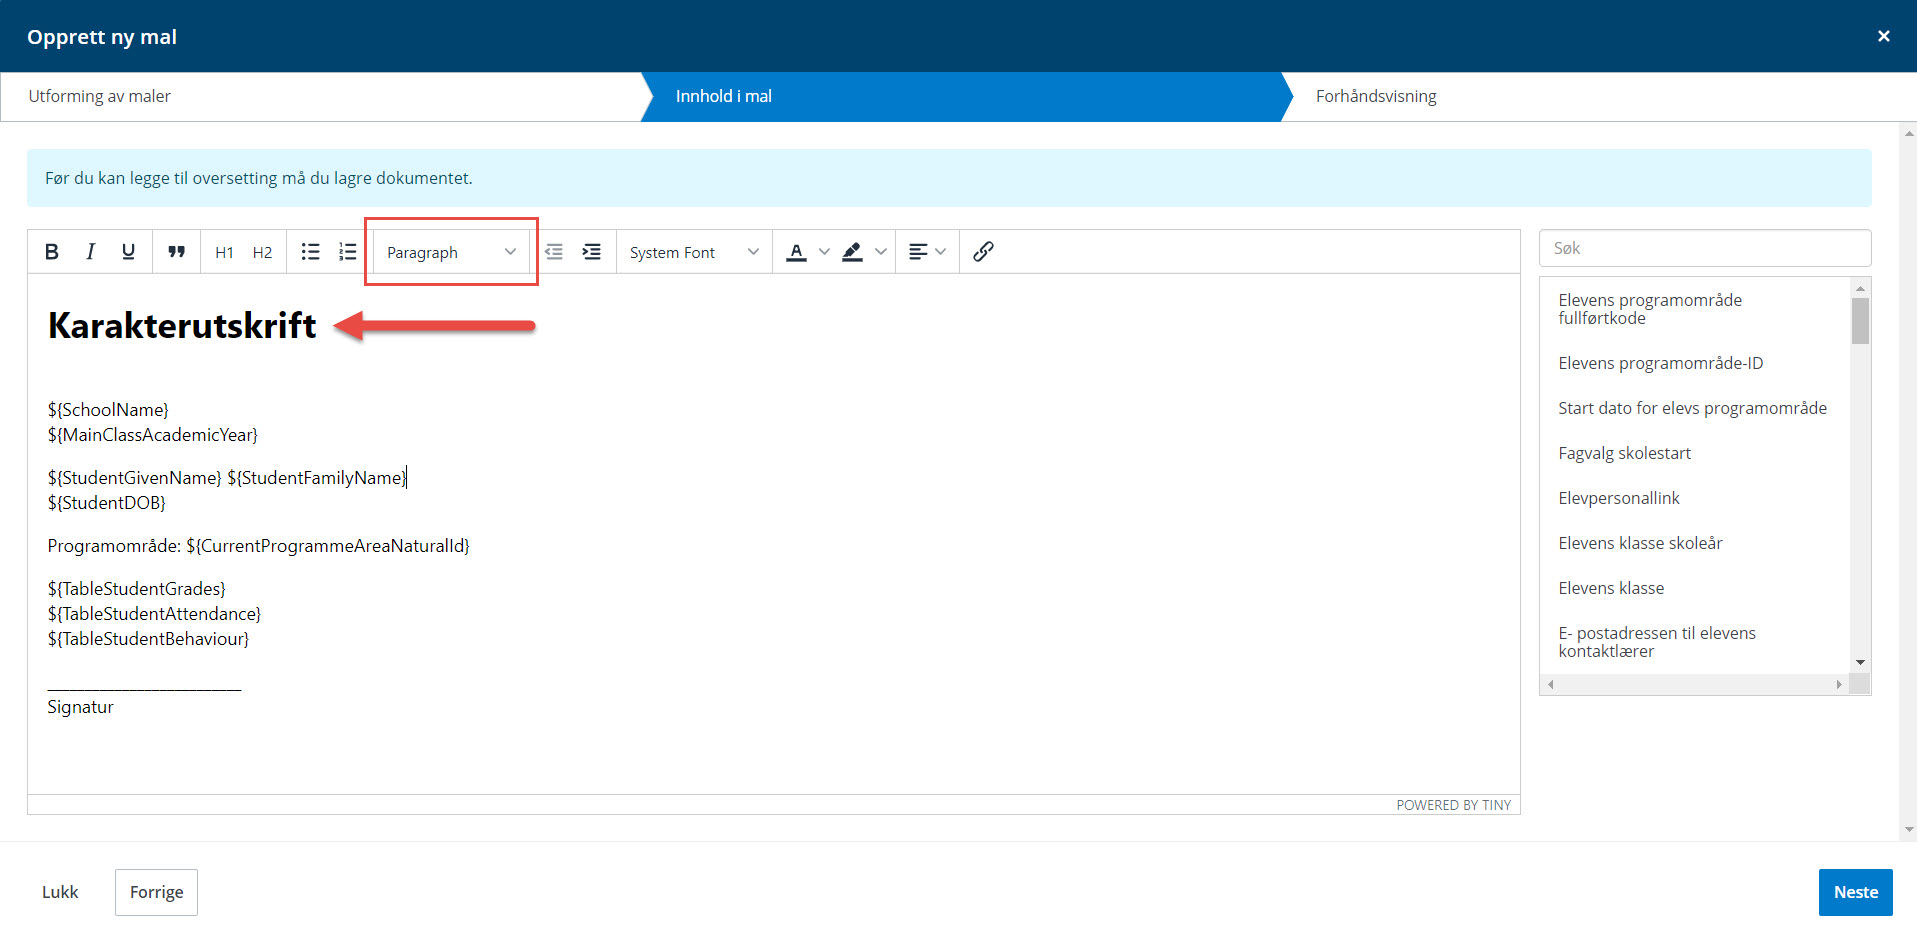Click the Søk search field
Viewport: 1917px width, 934px height.
click(x=1704, y=248)
